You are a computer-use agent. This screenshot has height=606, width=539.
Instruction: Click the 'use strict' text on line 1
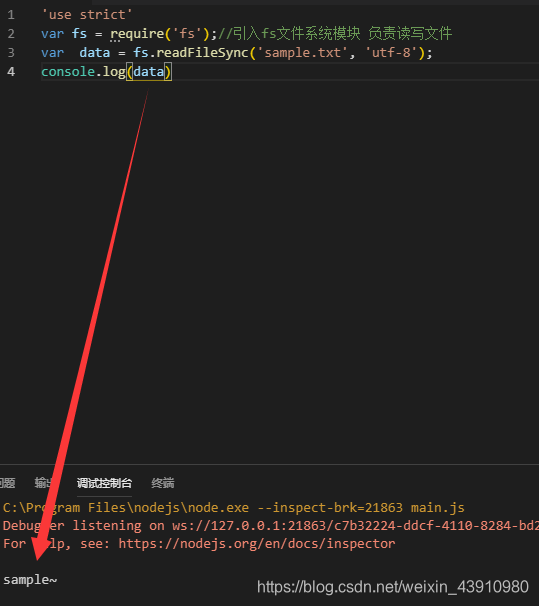click(x=87, y=15)
